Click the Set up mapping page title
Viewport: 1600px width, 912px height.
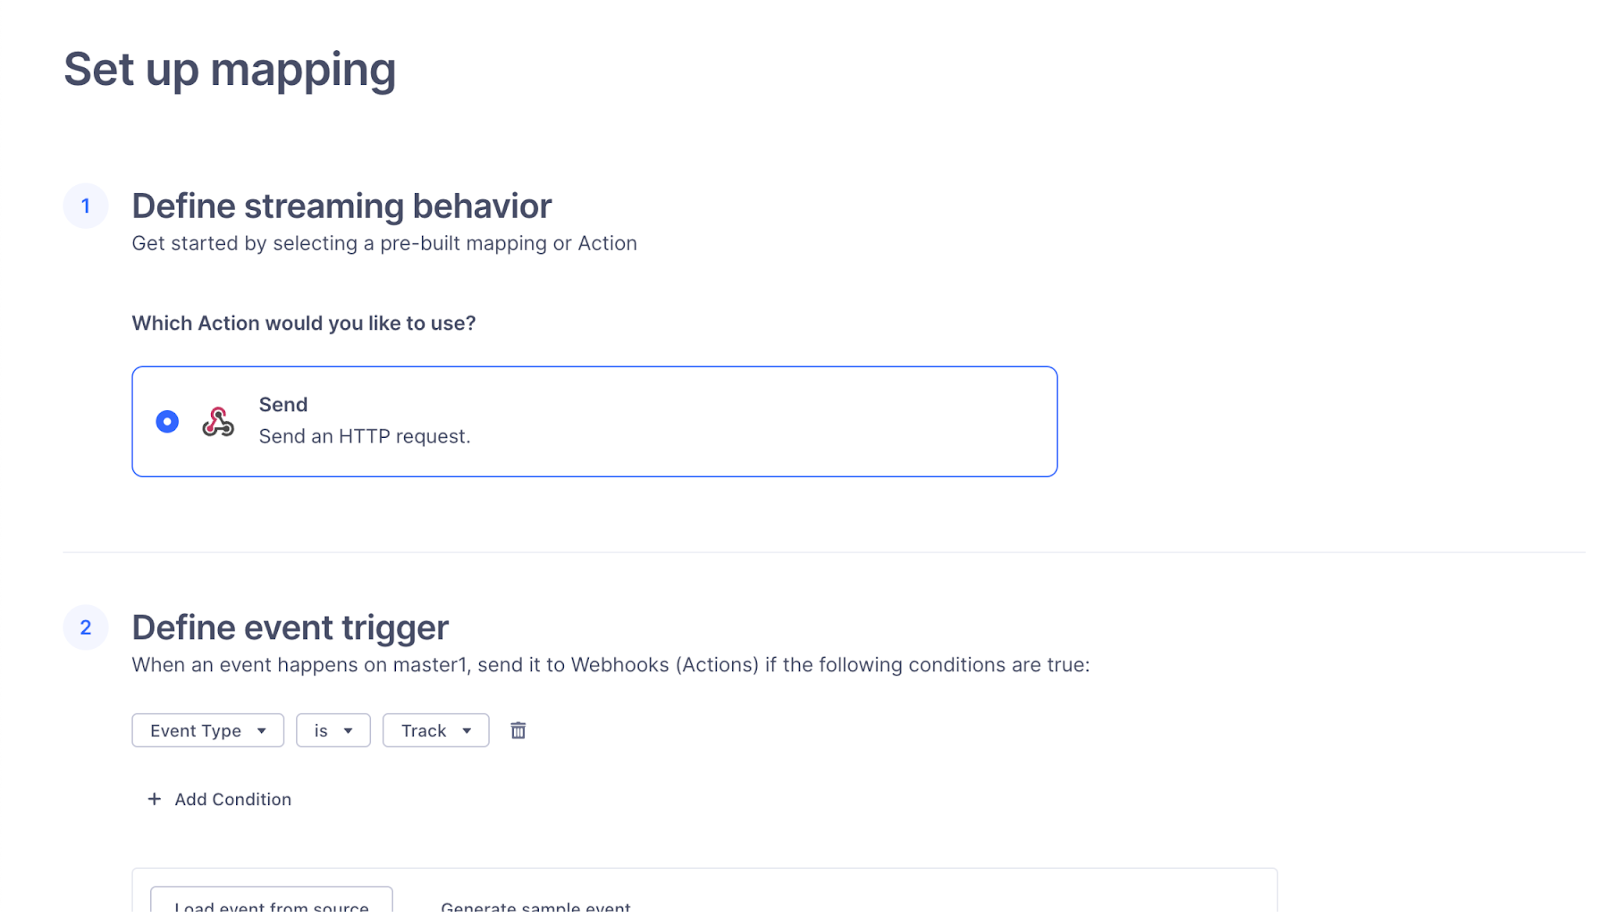tap(230, 70)
